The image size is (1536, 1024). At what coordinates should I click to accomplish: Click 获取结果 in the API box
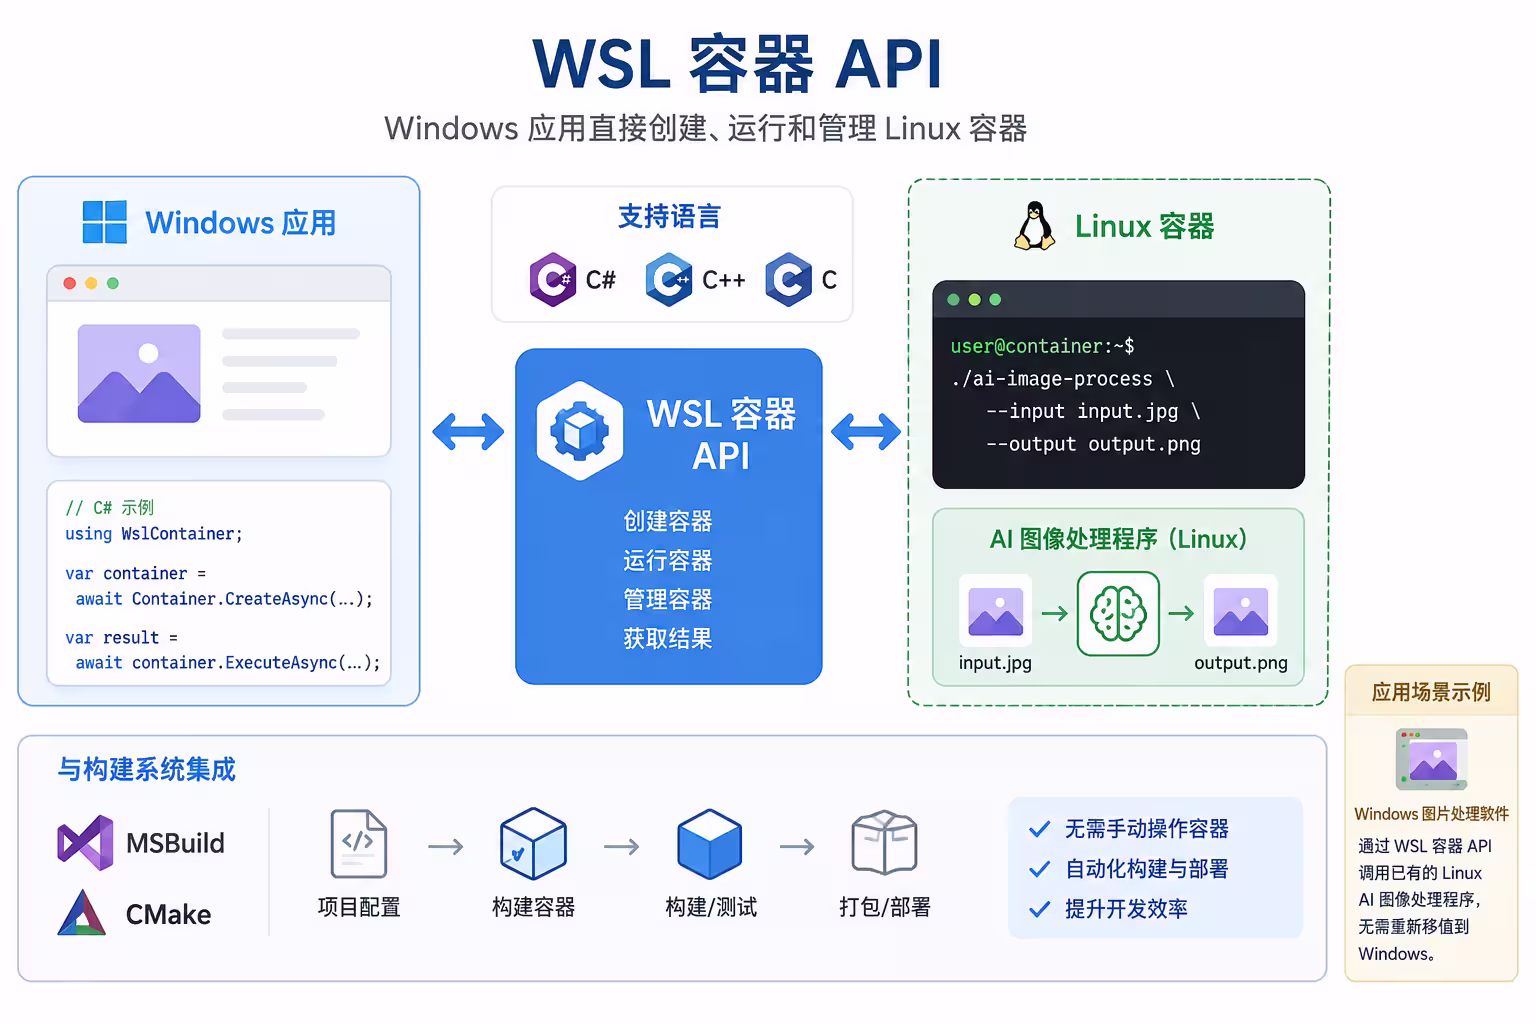pyautogui.click(x=668, y=638)
